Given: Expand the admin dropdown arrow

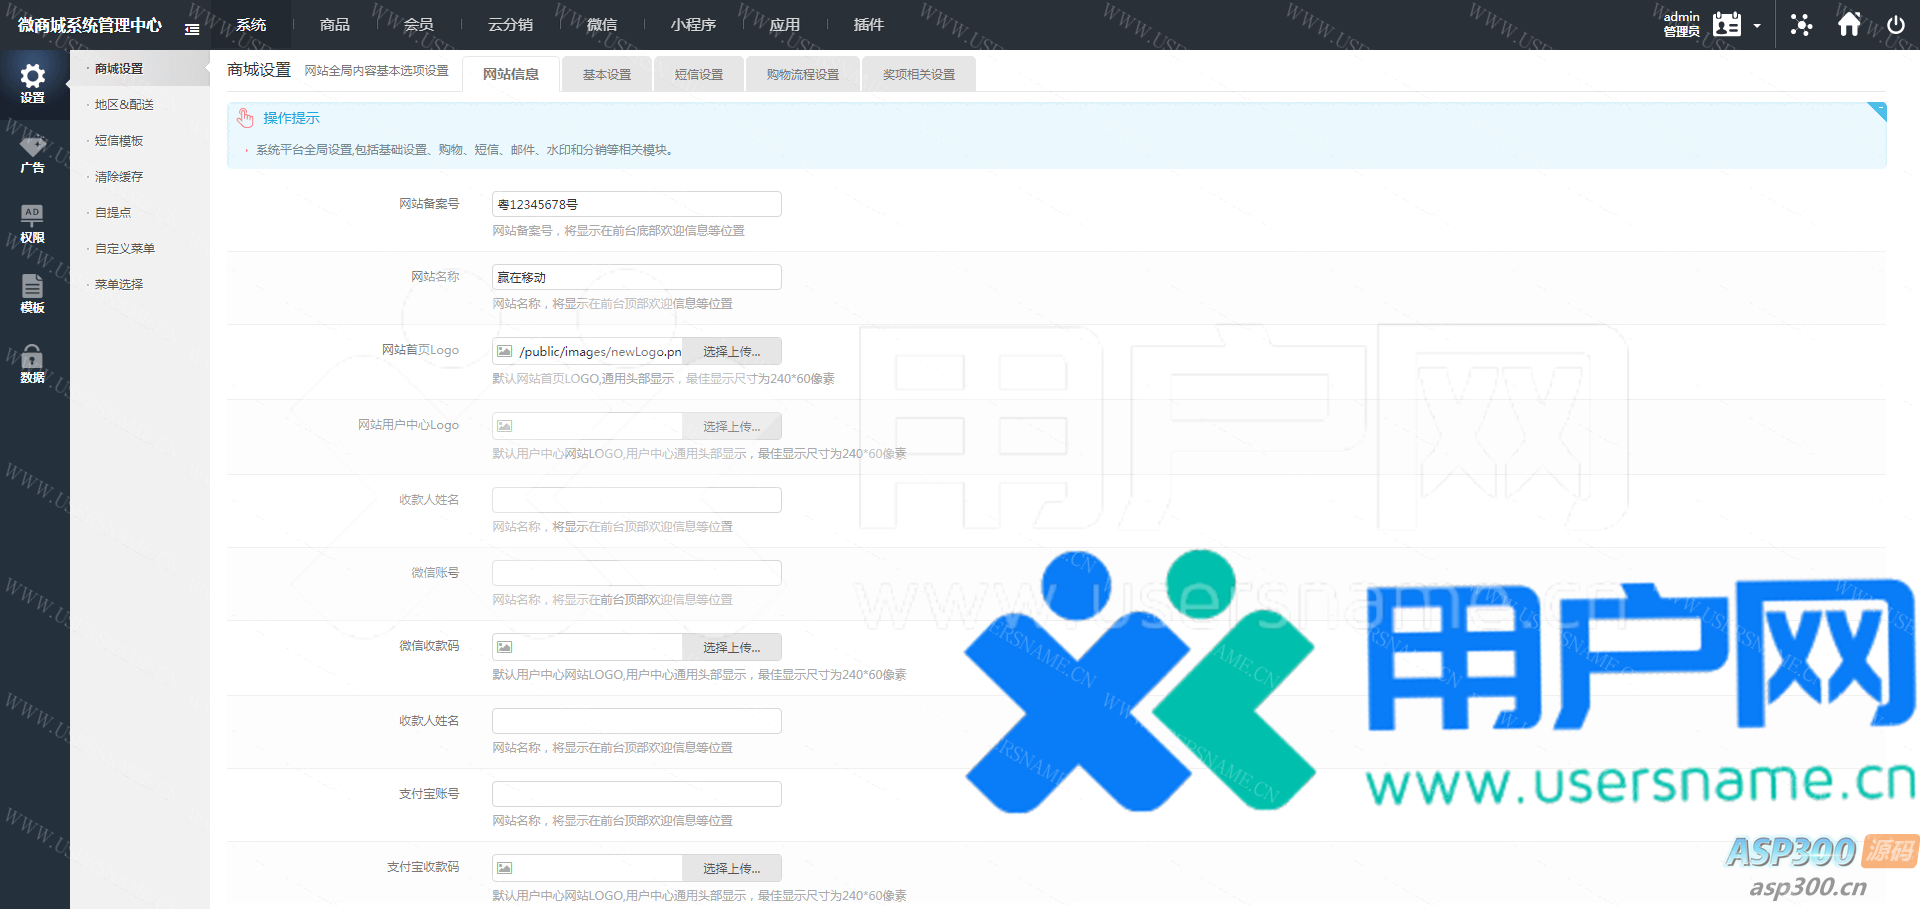Looking at the screenshot, I should point(1757,26).
